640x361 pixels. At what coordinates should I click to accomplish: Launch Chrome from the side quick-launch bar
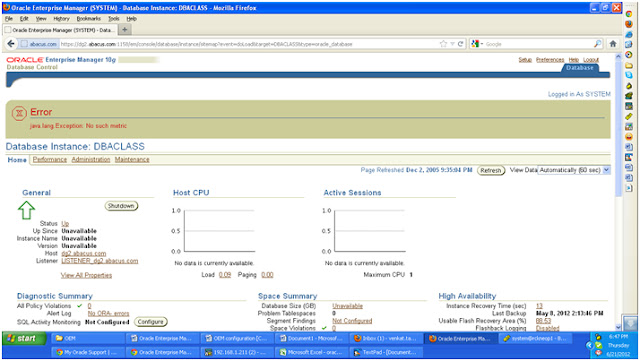(x=629, y=13)
